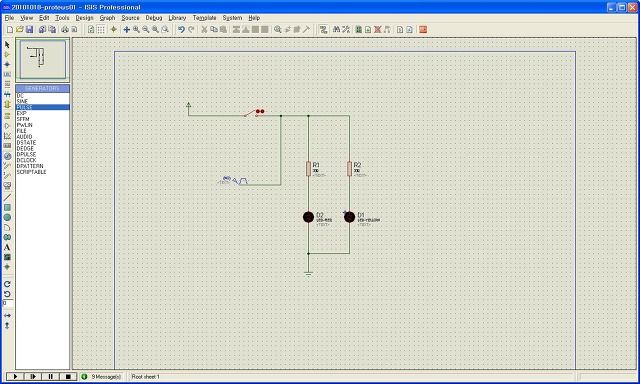Viewport: 640px width, 384px height.
Task: Click the Undo toolbar icon
Action: 181,29
